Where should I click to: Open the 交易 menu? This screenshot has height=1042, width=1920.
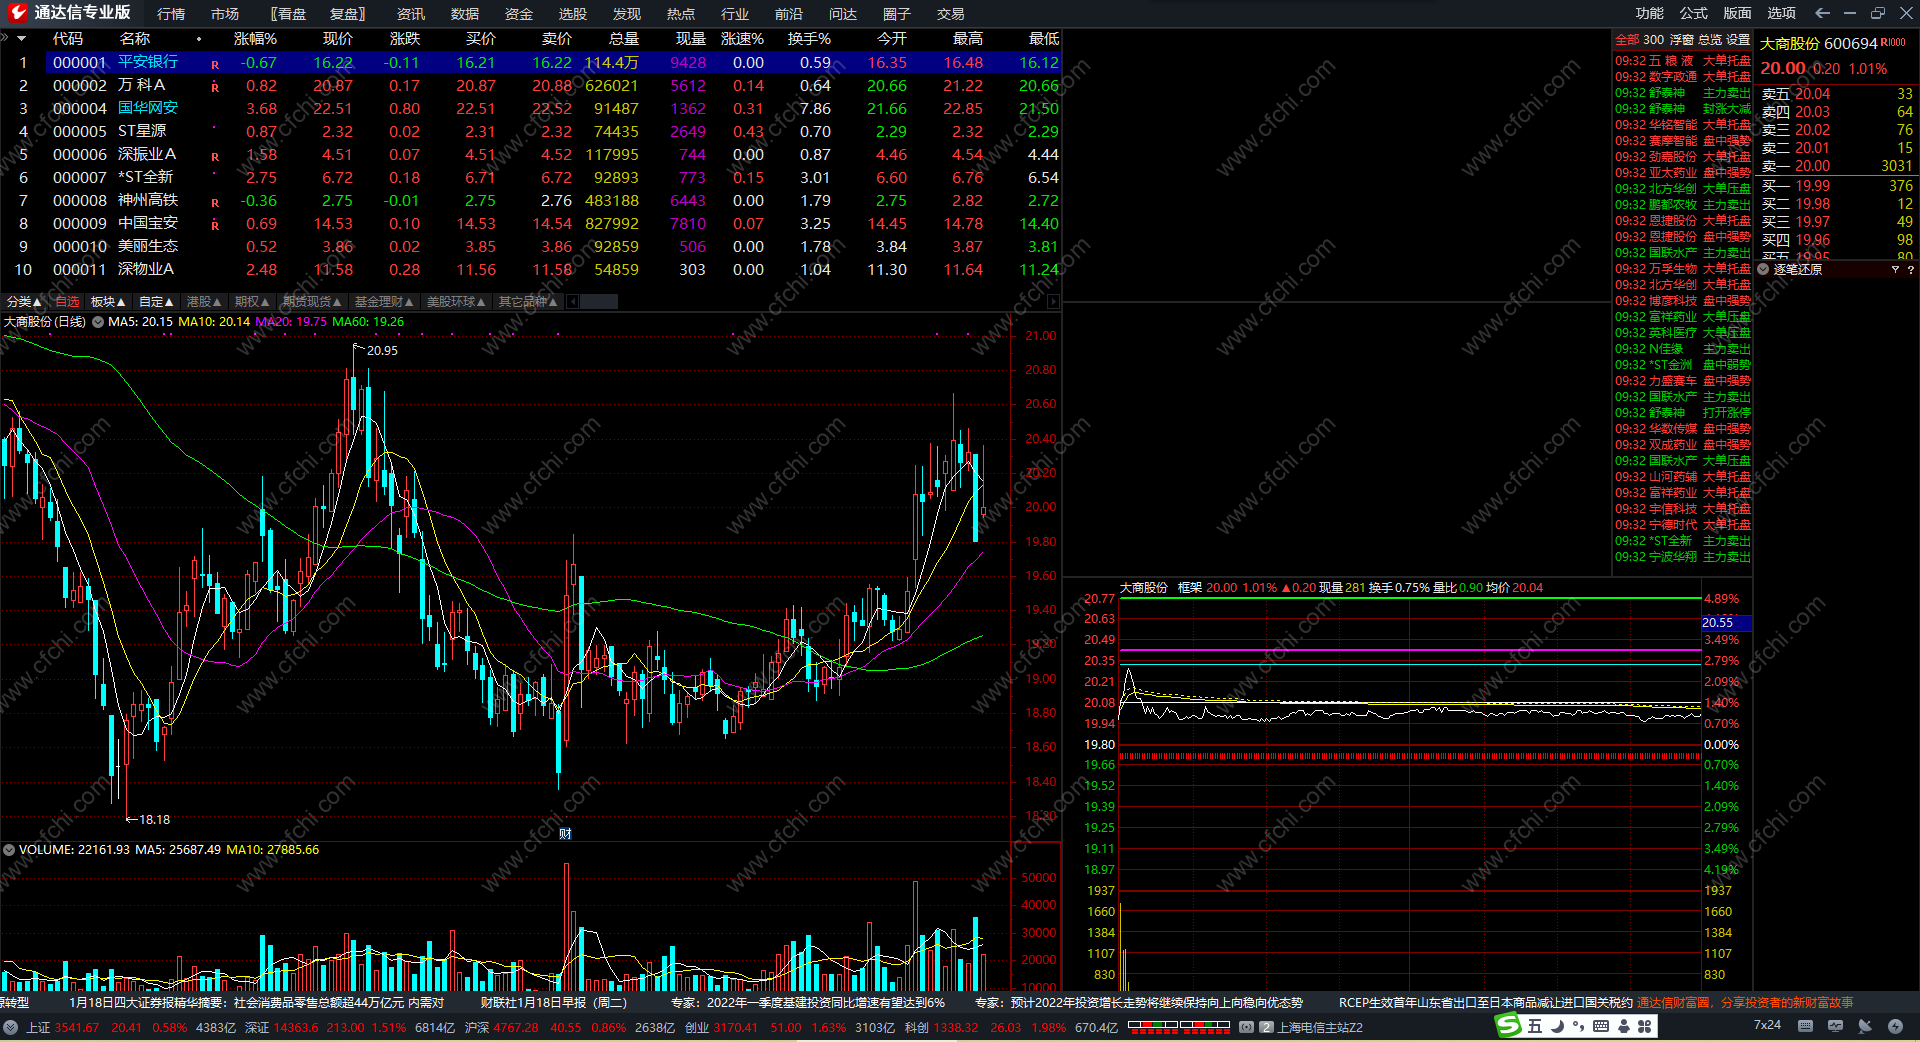(951, 14)
